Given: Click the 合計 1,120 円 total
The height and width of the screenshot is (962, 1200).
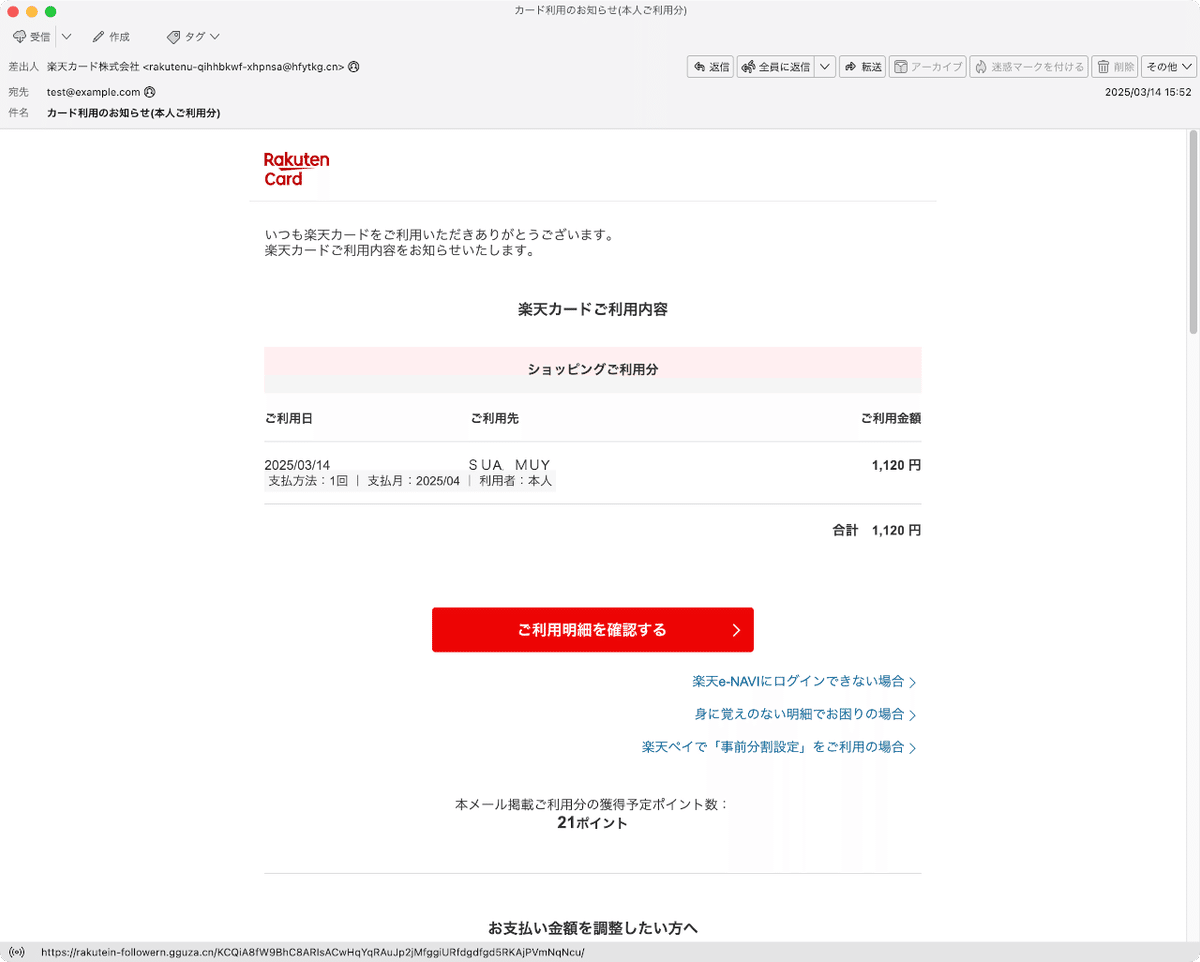Looking at the screenshot, I should click(877, 531).
